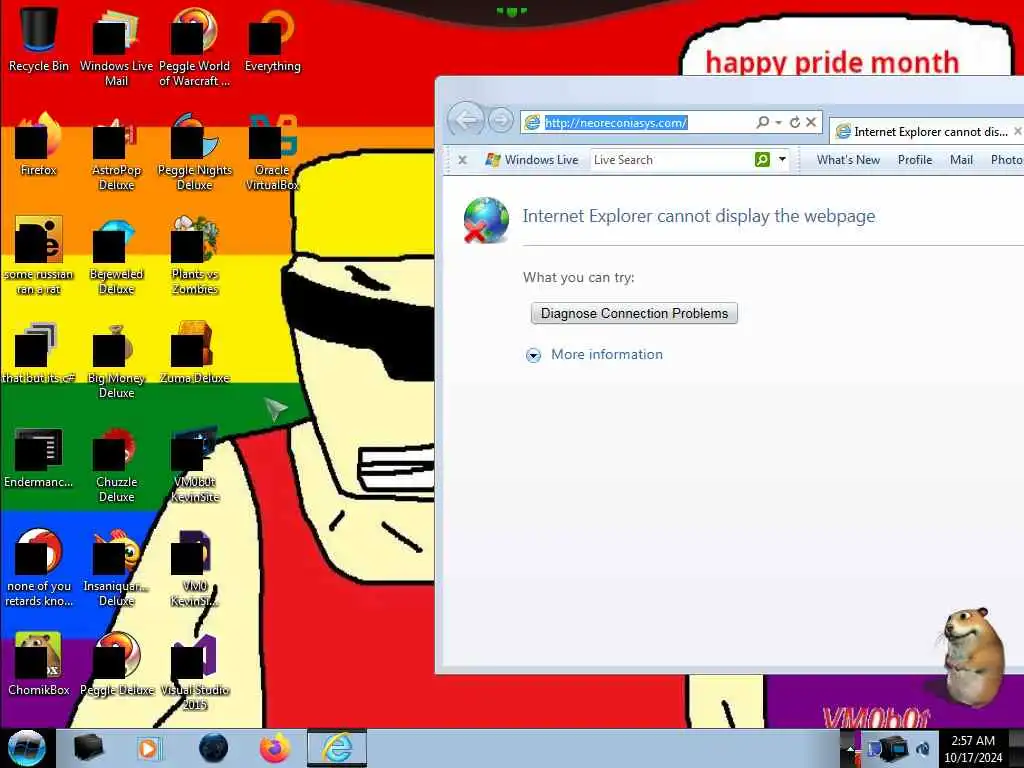
Task: Open the Windows Start menu orb
Action: click(26, 748)
